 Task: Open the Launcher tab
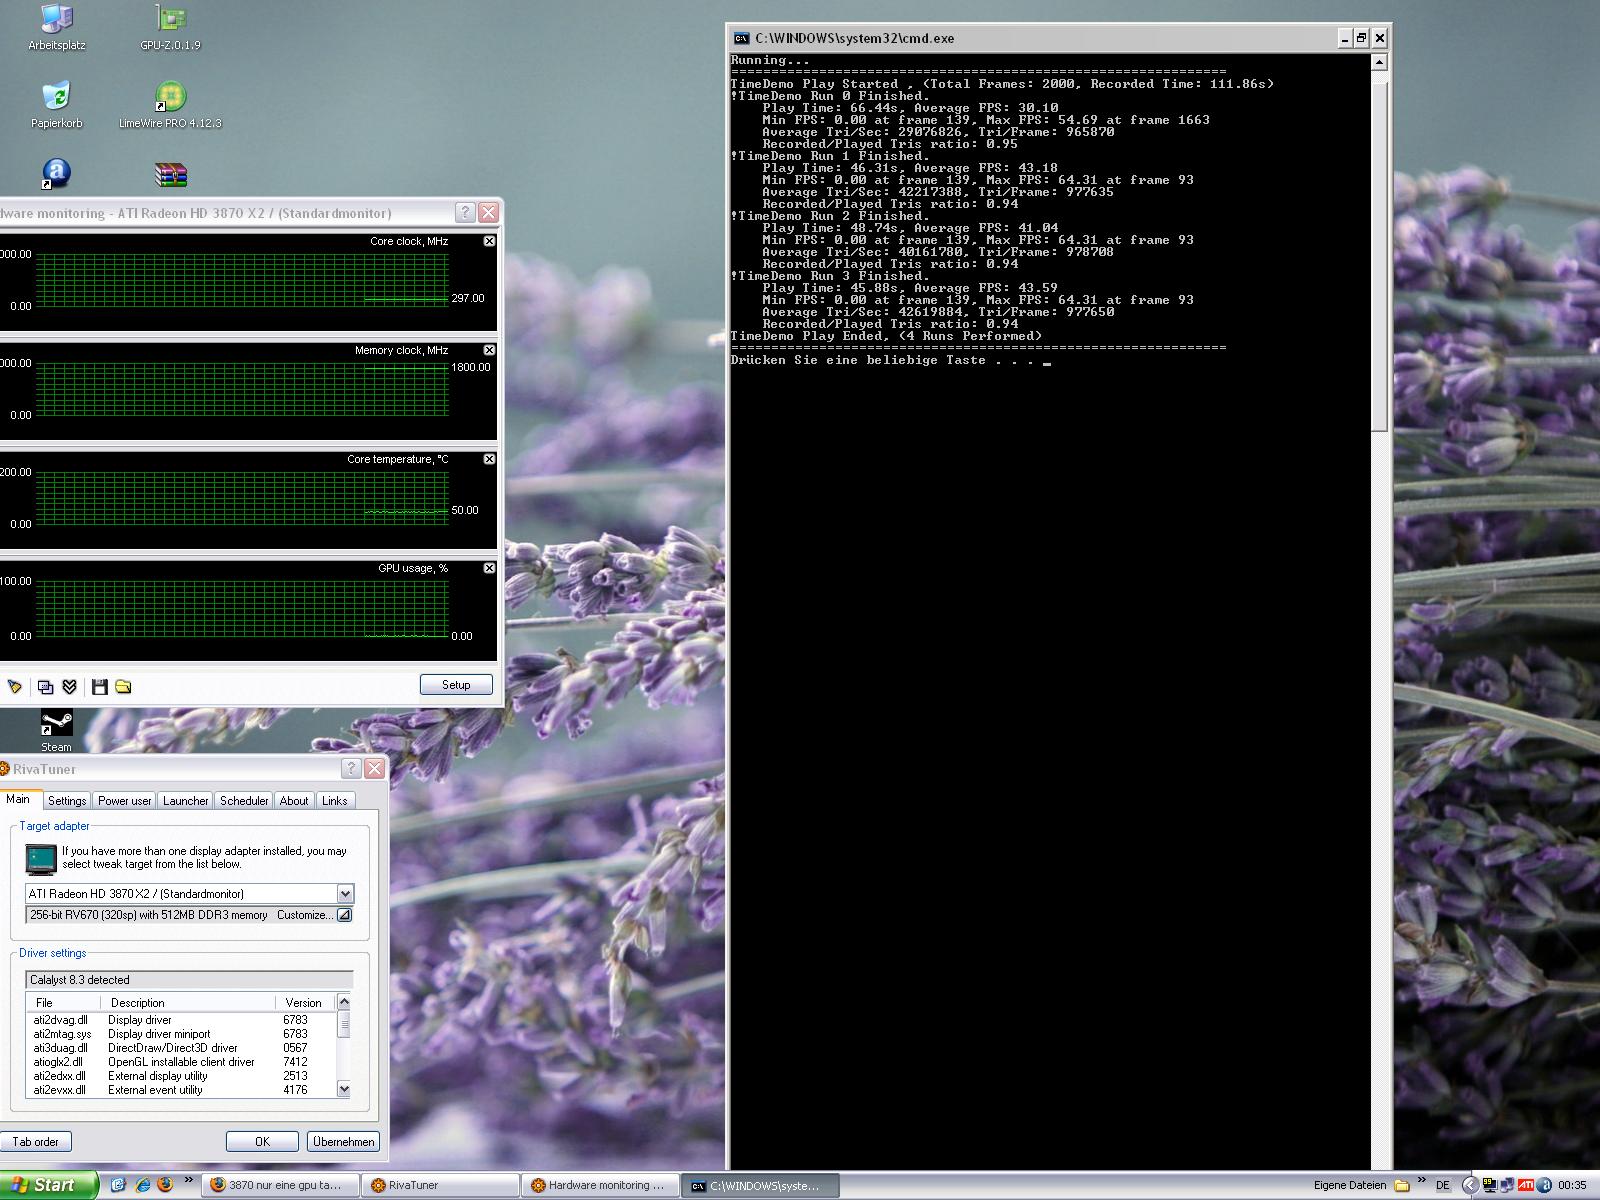click(186, 801)
